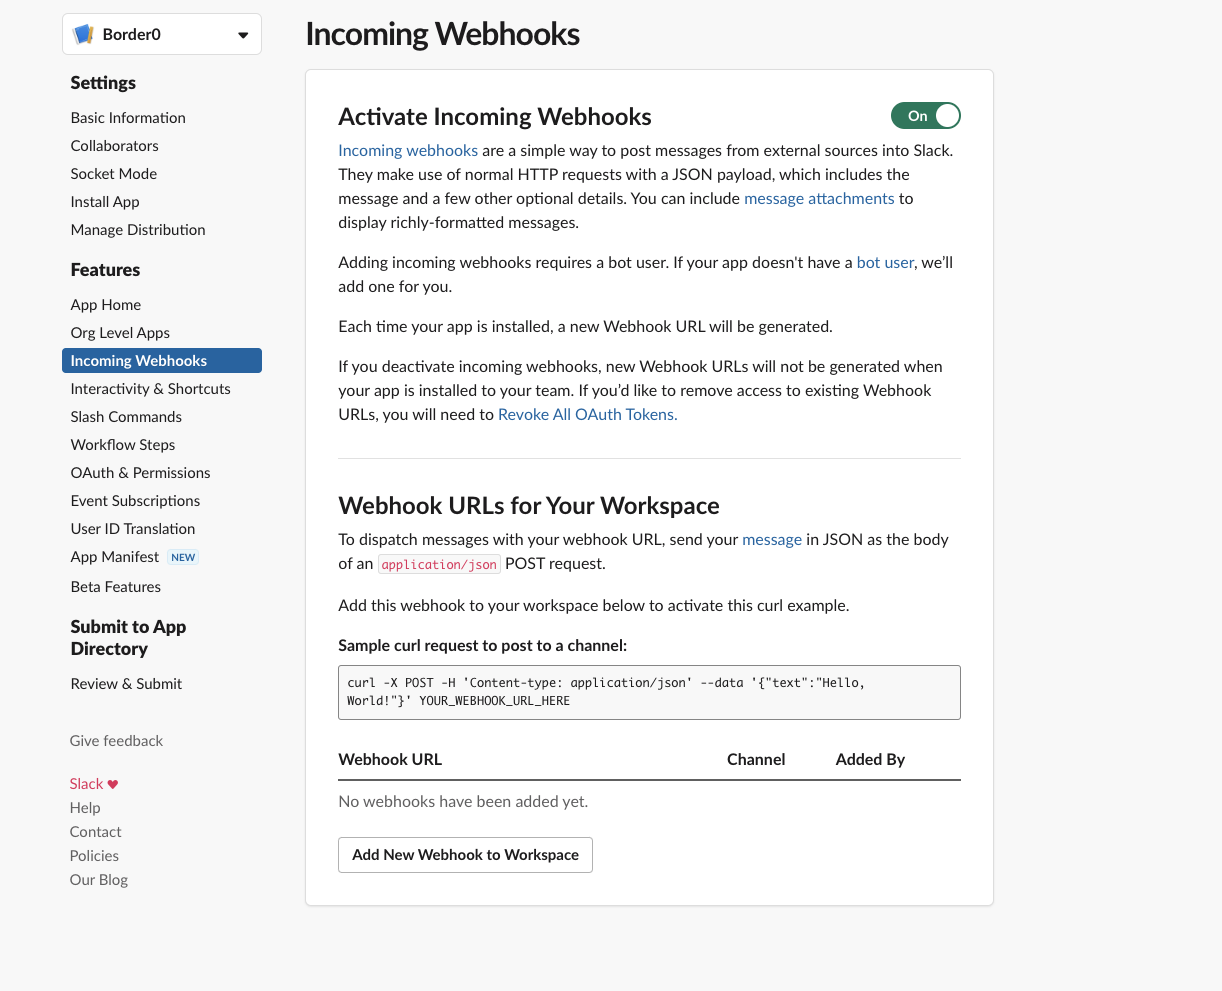Viewport: 1222px width, 991px height.
Task: Click Add New Webhook to Workspace button
Action: click(465, 855)
